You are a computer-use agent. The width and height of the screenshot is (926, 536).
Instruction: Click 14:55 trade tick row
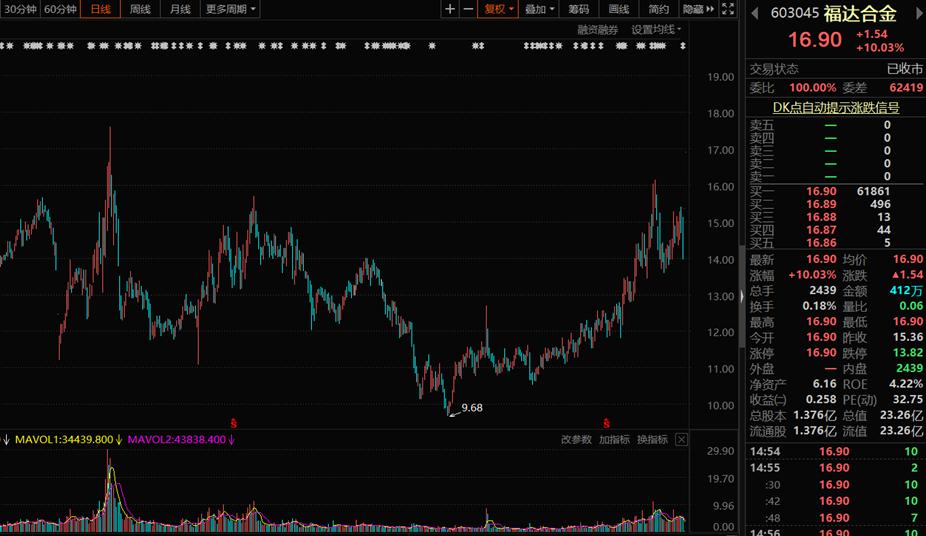pyautogui.click(x=836, y=468)
